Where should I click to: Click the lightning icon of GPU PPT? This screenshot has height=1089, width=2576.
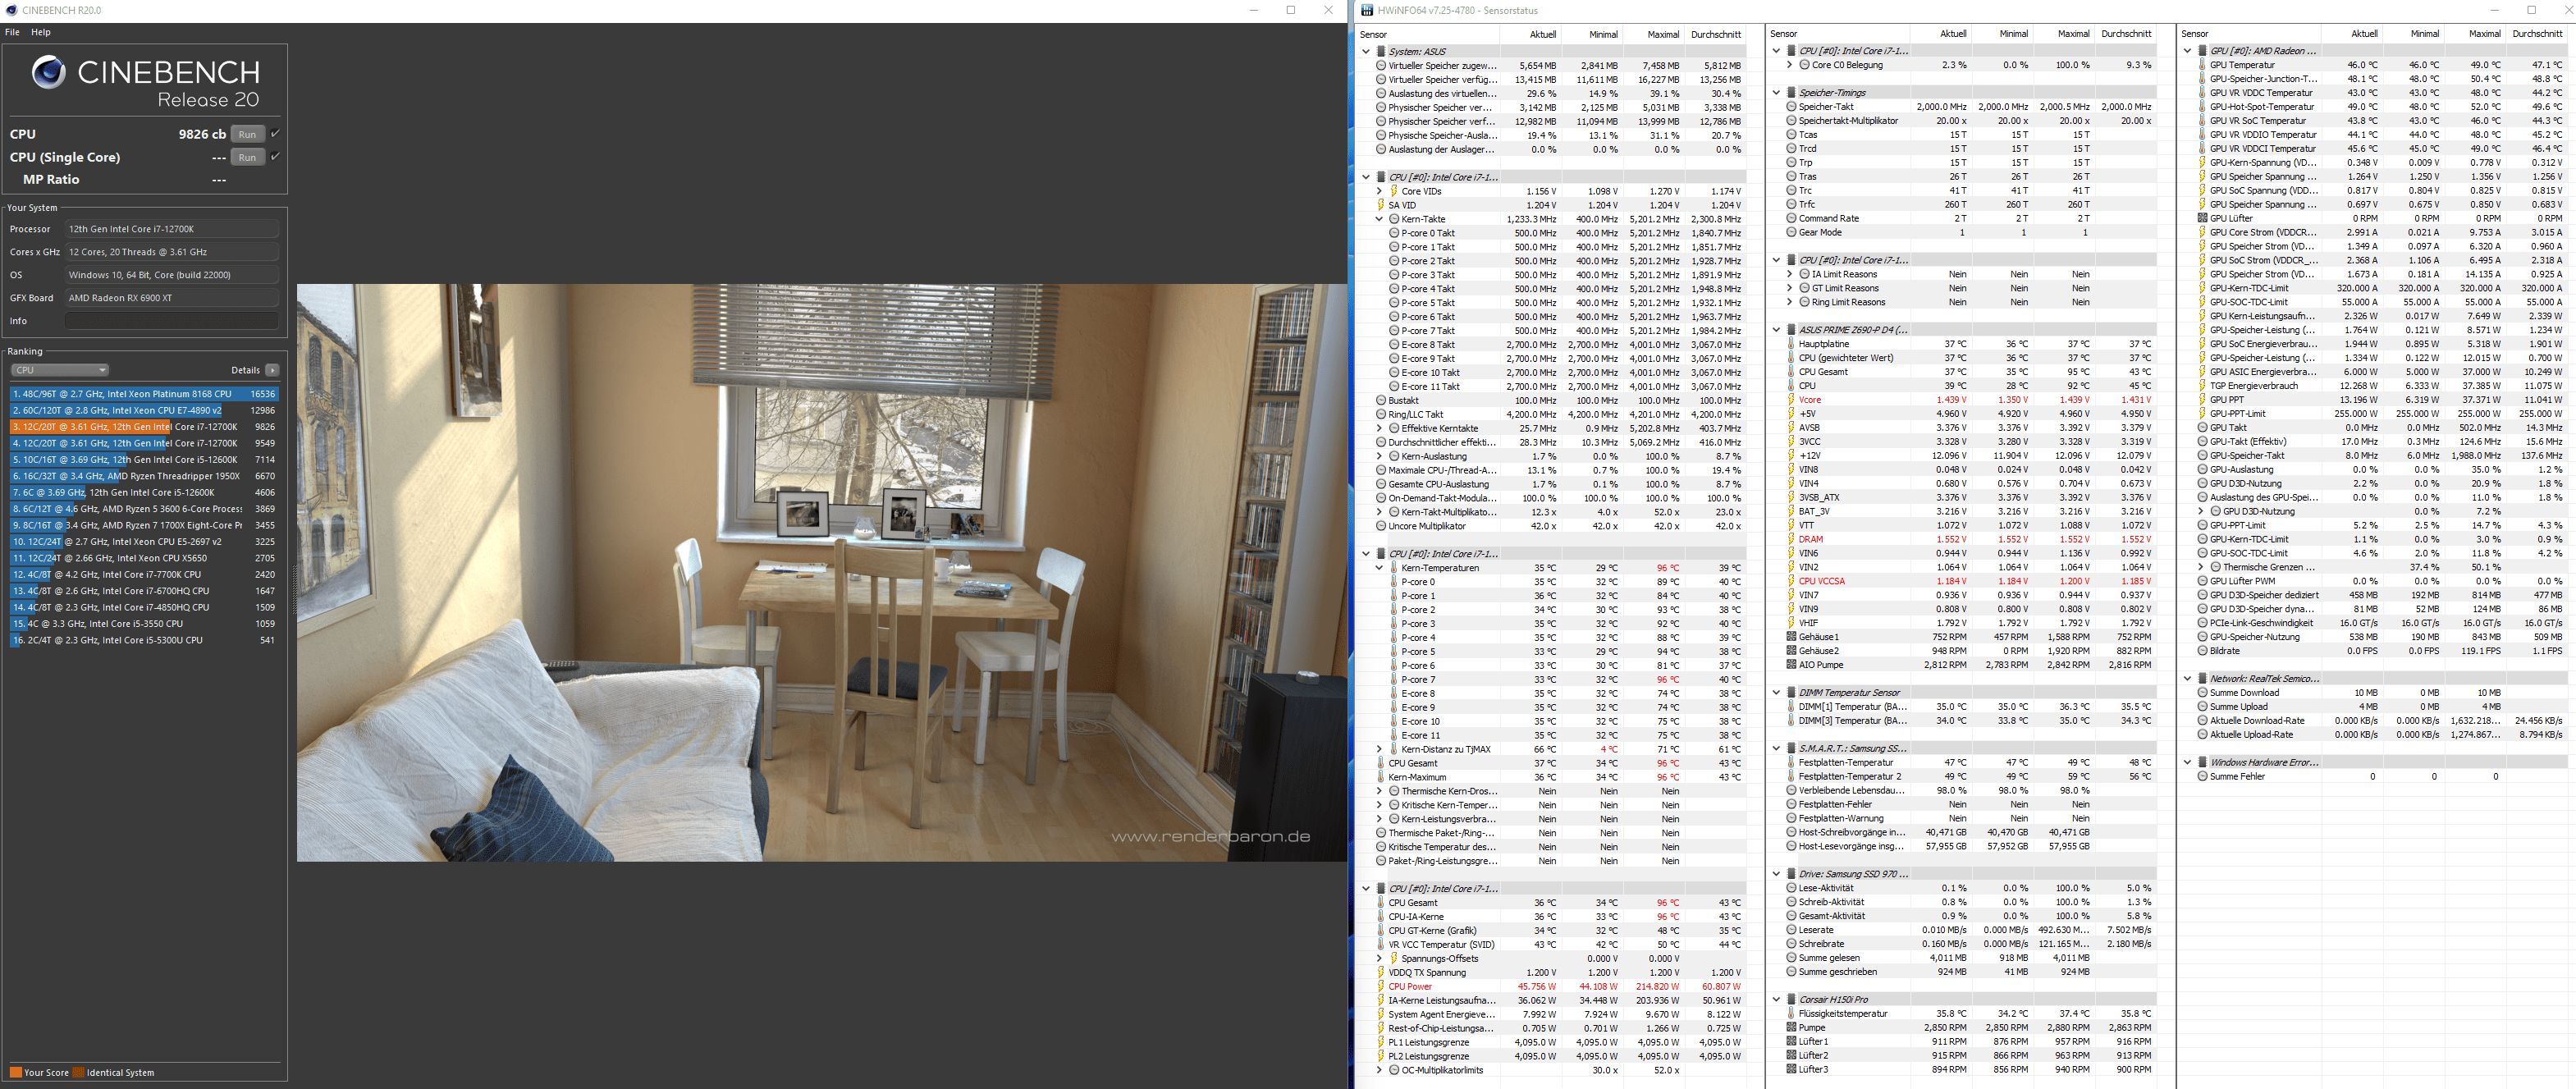[x=2202, y=400]
